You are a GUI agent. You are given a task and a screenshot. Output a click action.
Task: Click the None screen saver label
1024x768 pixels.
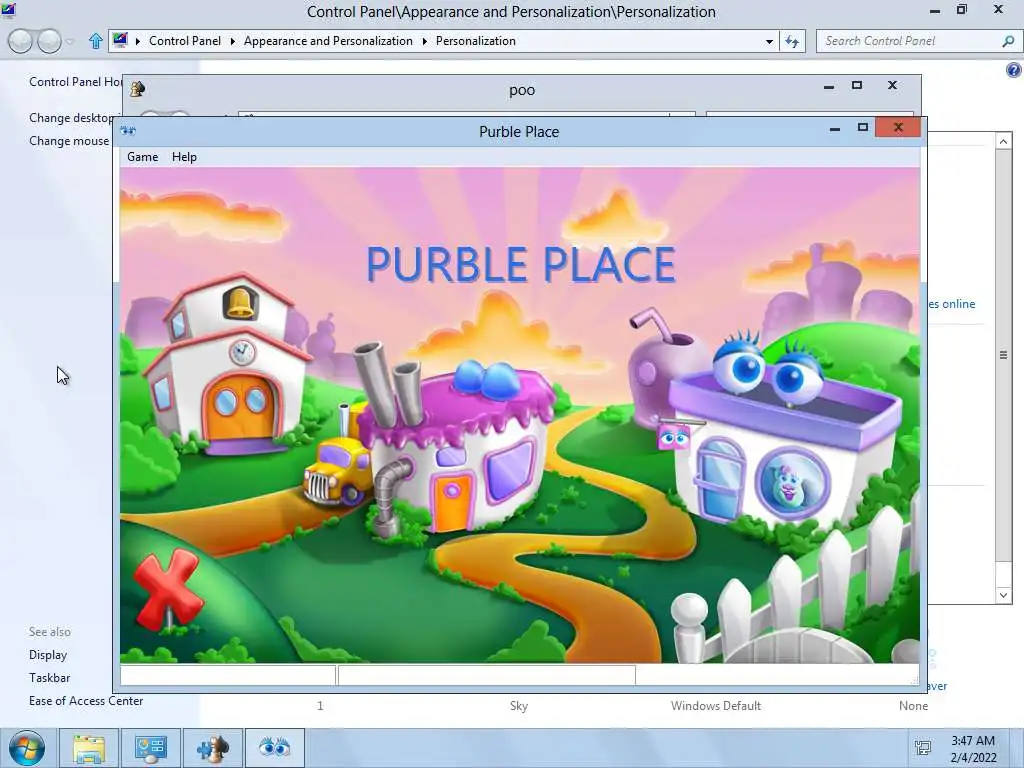tap(913, 706)
